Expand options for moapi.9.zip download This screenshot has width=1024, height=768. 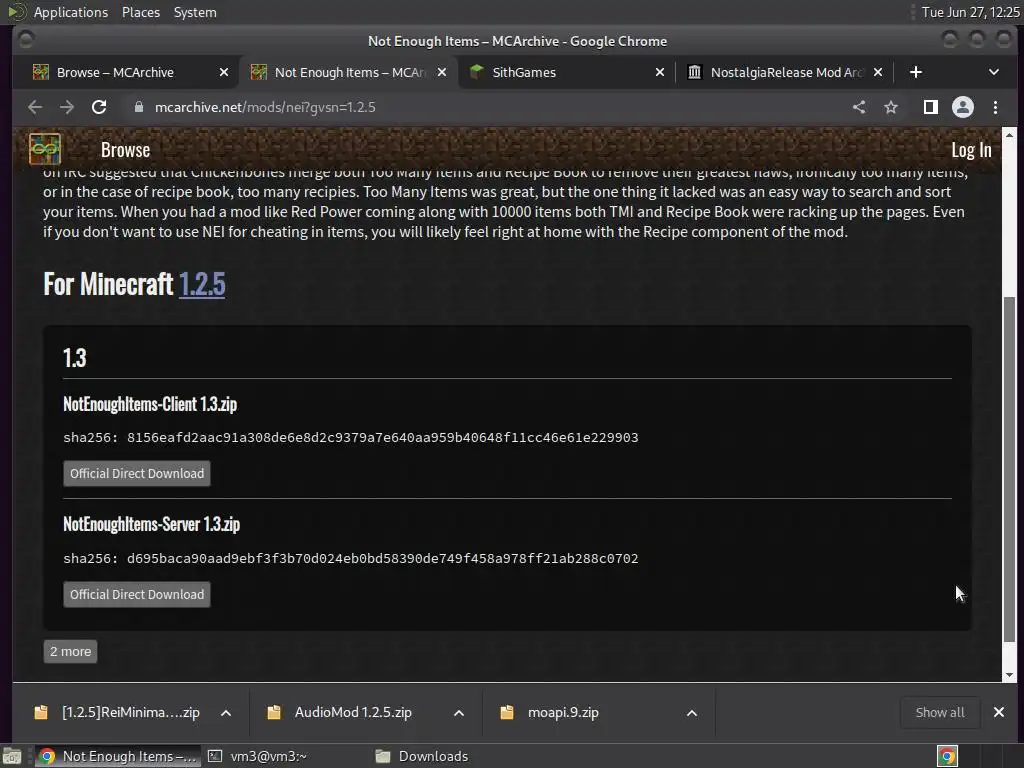tap(692, 713)
